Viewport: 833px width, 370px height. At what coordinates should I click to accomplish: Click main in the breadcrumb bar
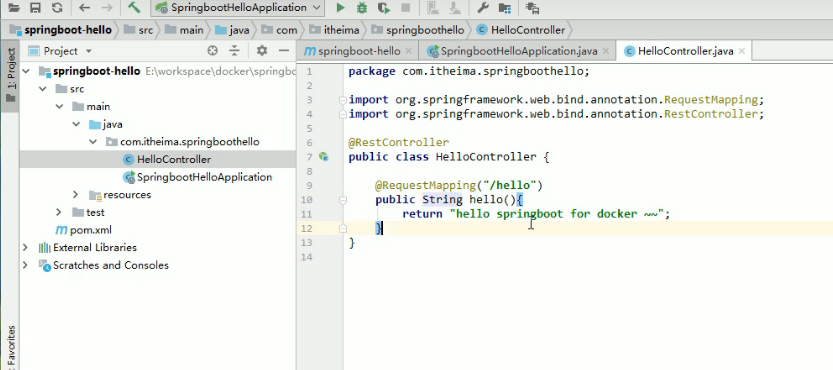(184, 30)
